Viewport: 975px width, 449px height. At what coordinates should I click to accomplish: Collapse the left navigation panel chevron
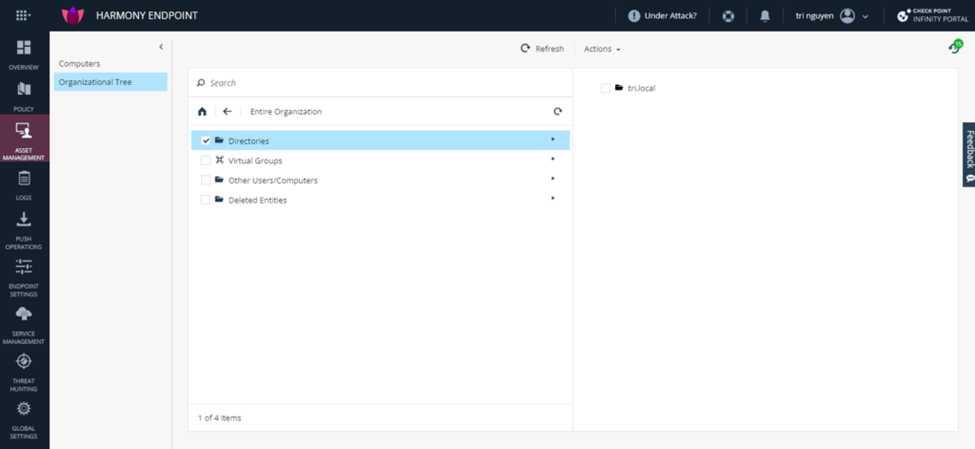[161, 47]
